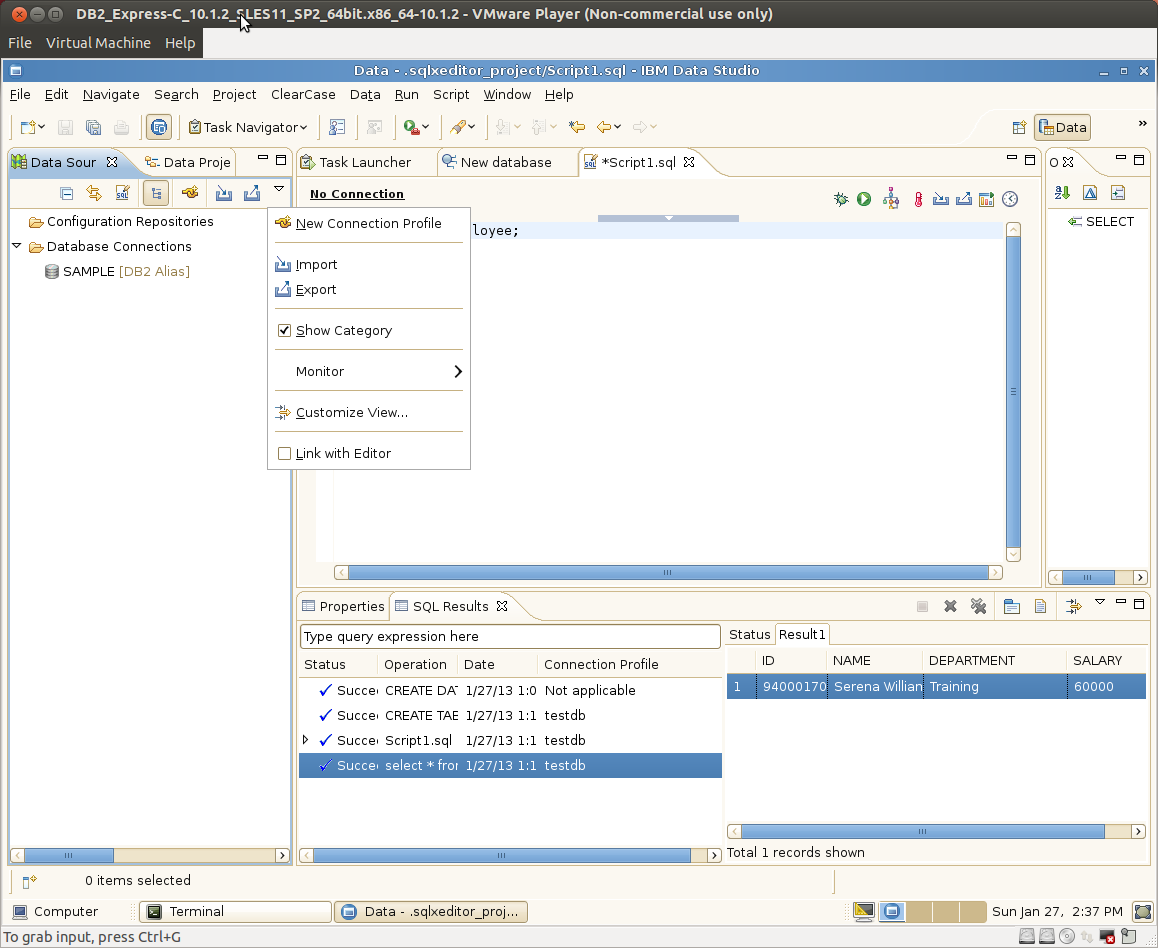Enable Link with Editor
This screenshot has height=948, width=1158.
(285, 453)
